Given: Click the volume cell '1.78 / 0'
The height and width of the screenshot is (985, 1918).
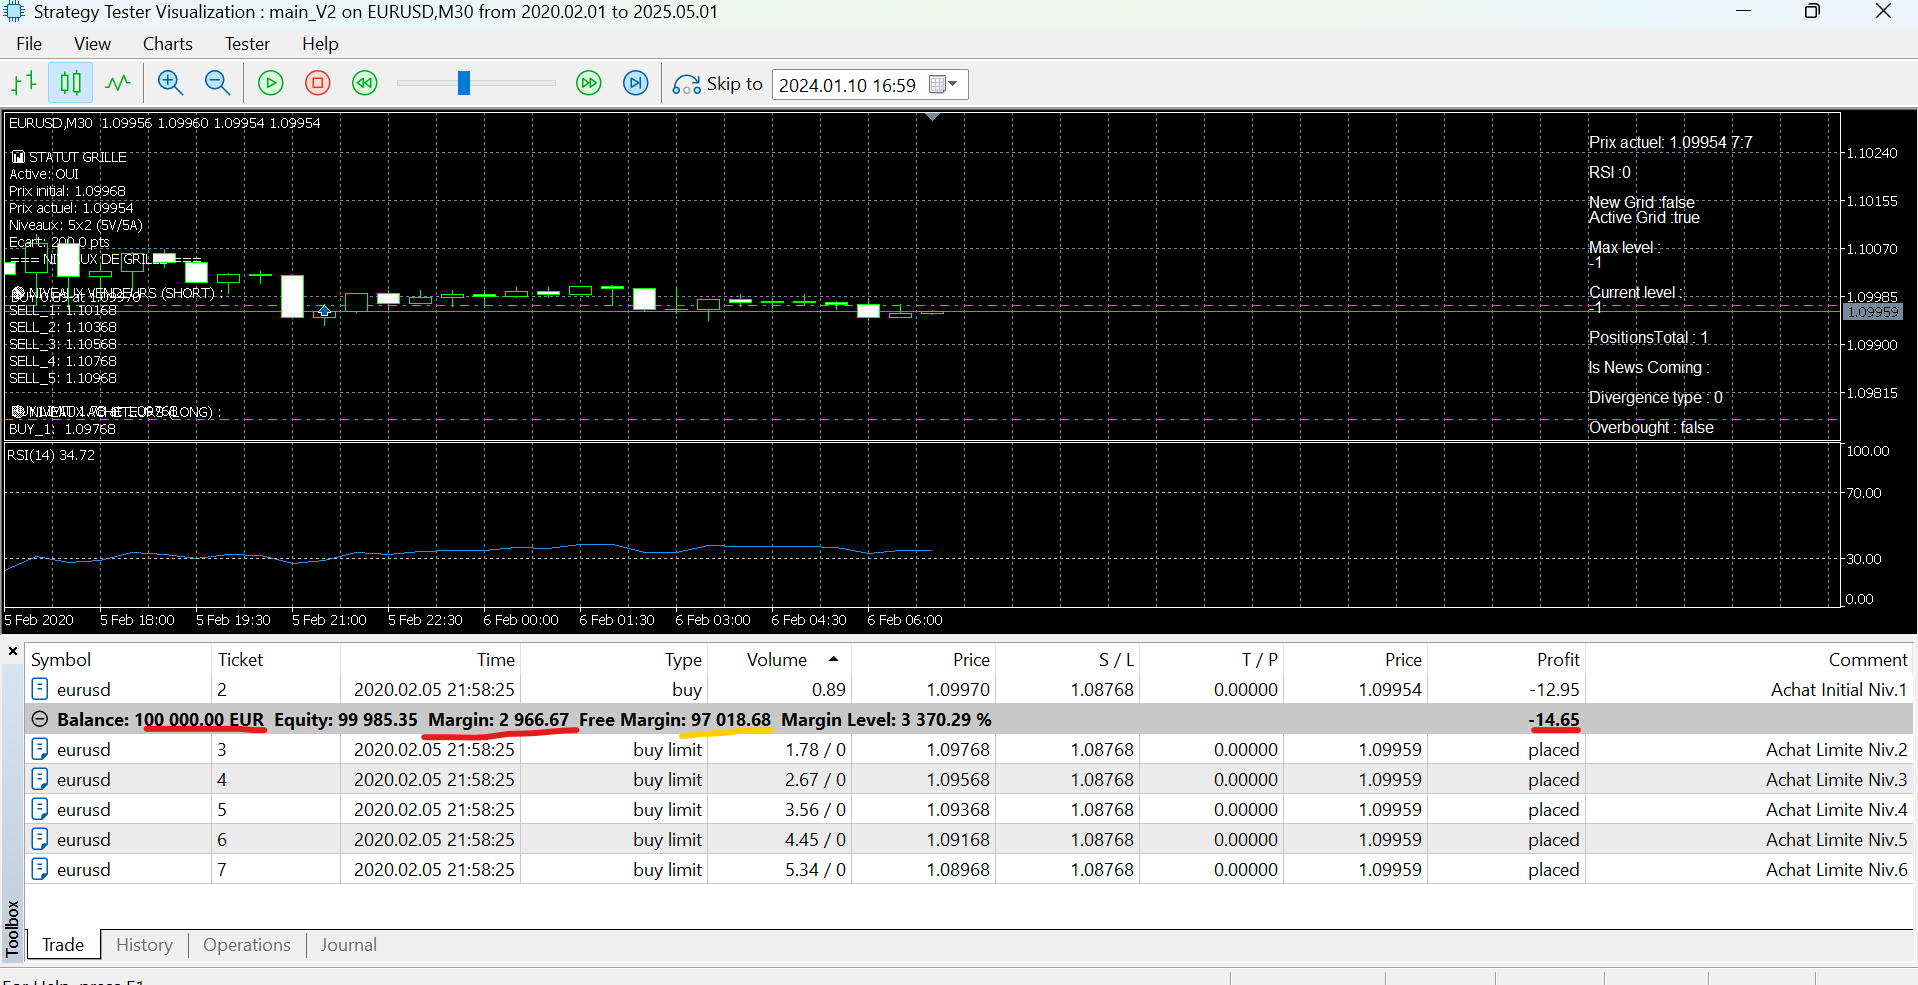Looking at the screenshot, I should click(815, 750).
